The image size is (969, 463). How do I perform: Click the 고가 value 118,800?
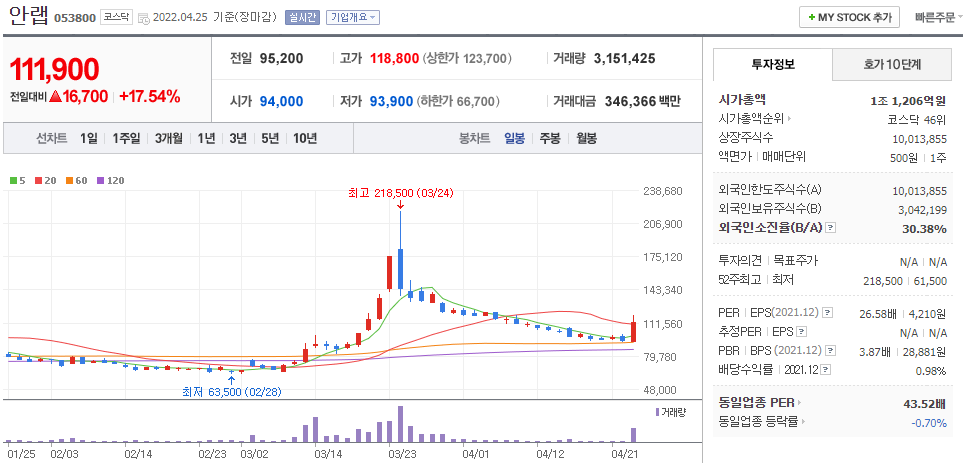tap(395, 59)
